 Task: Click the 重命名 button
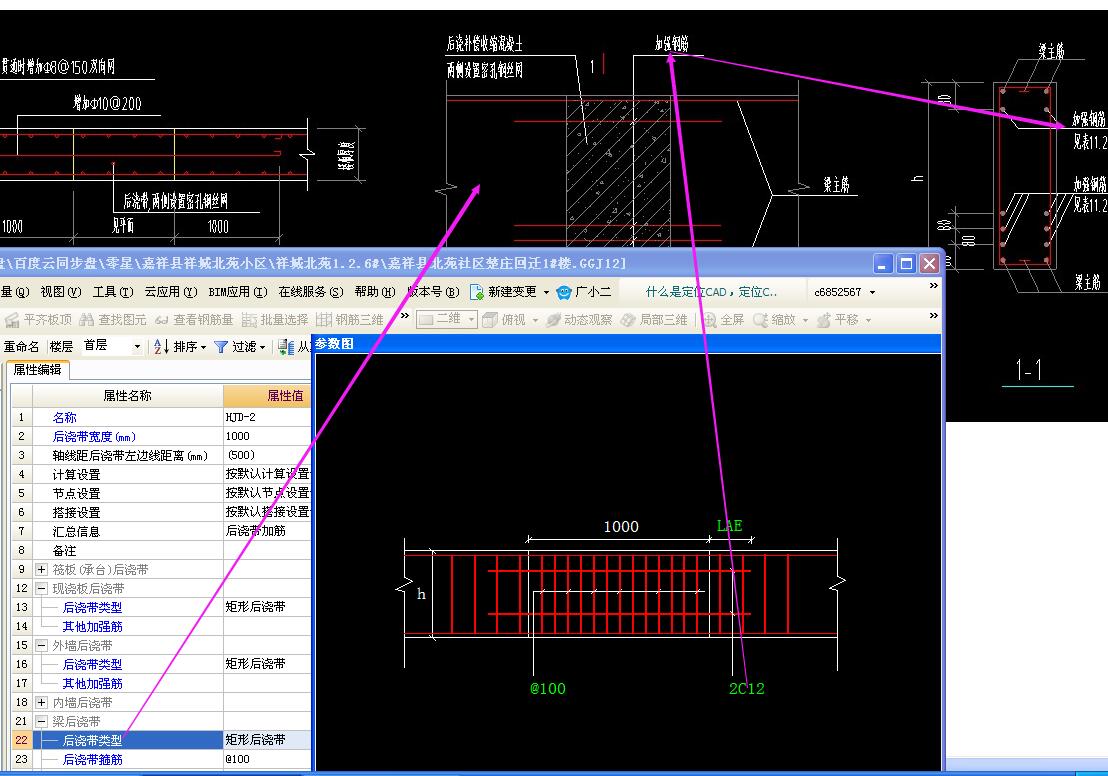coord(21,346)
